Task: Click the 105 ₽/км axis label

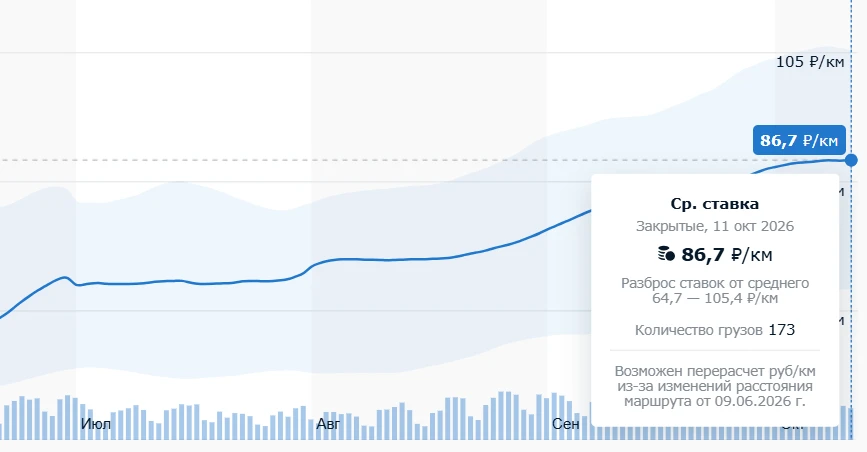Action: click(810, 62)
